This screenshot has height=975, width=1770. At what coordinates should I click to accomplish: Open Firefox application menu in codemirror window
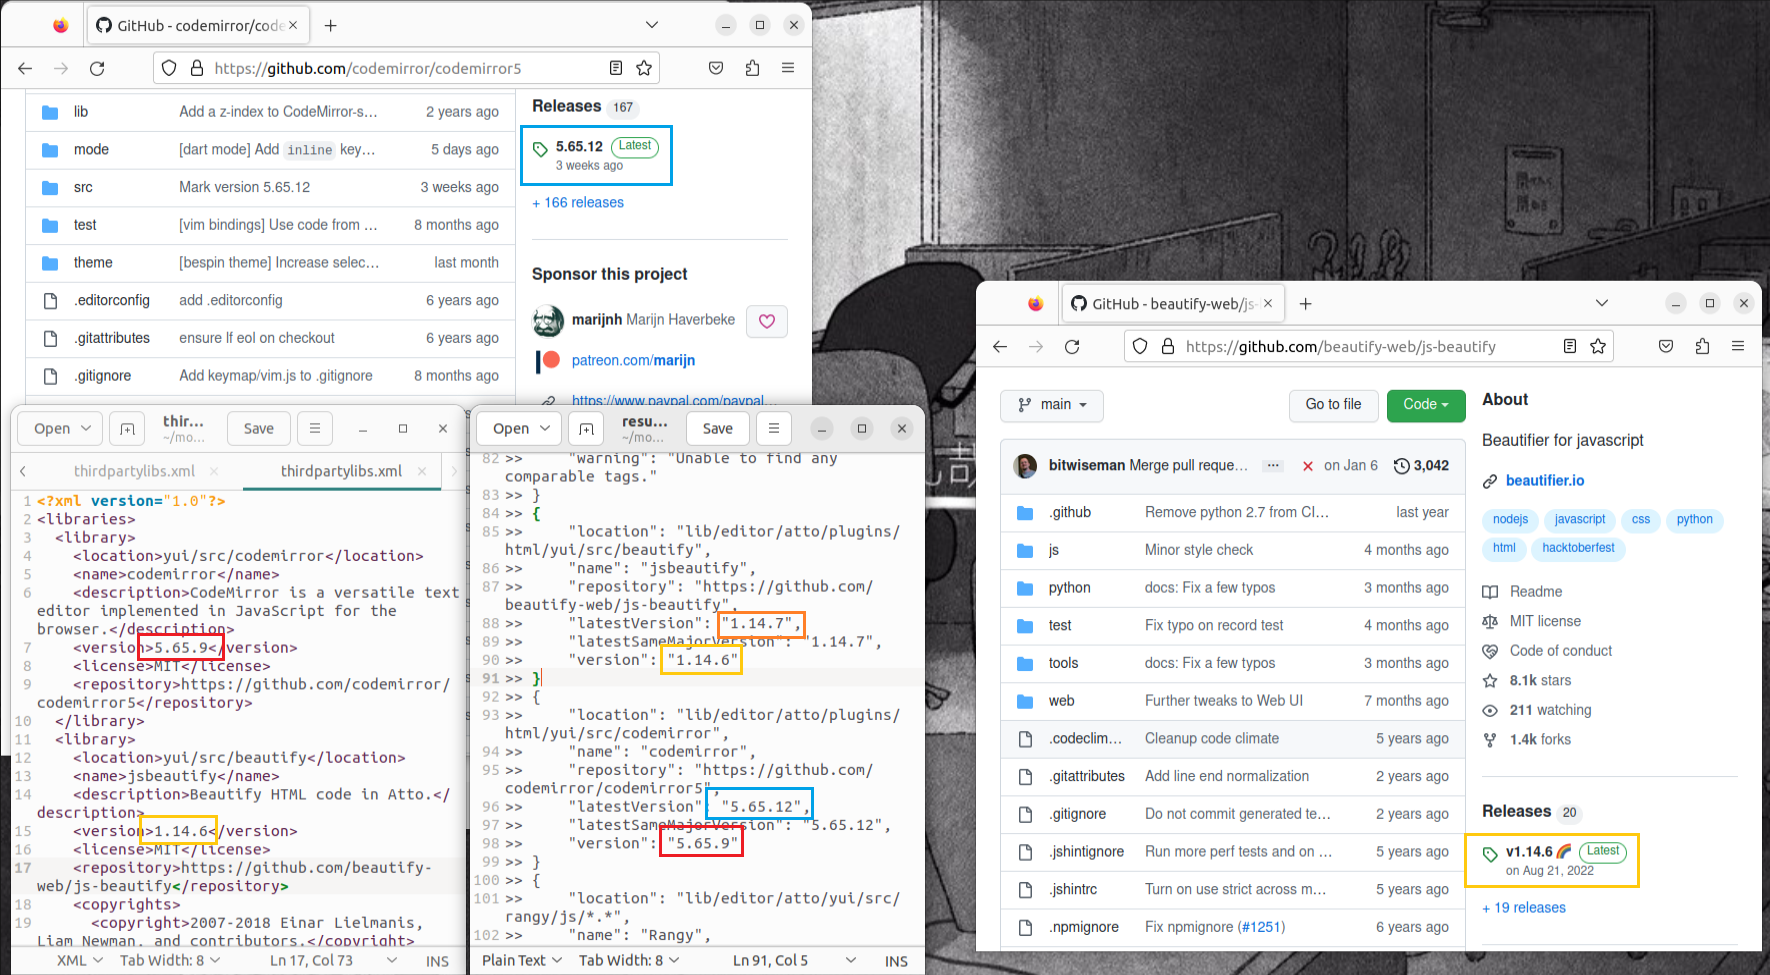click(788, 68)
